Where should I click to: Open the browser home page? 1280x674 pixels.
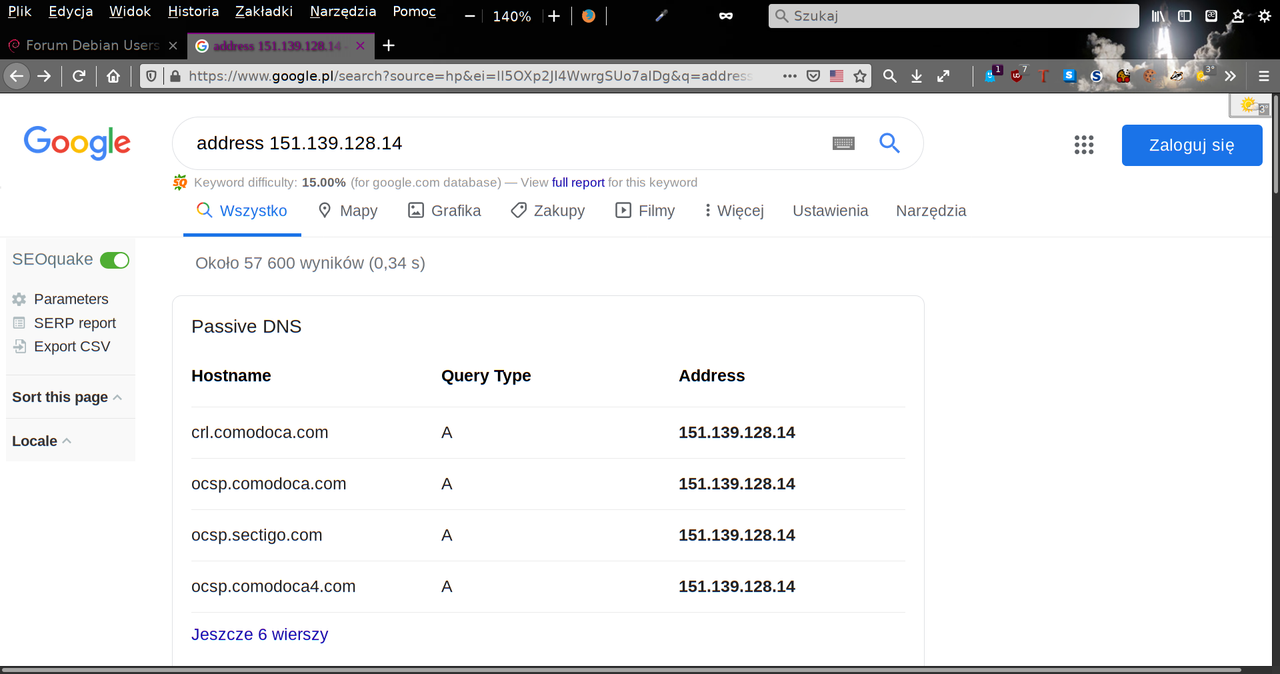pyautogui.click(x=113, y=76)
